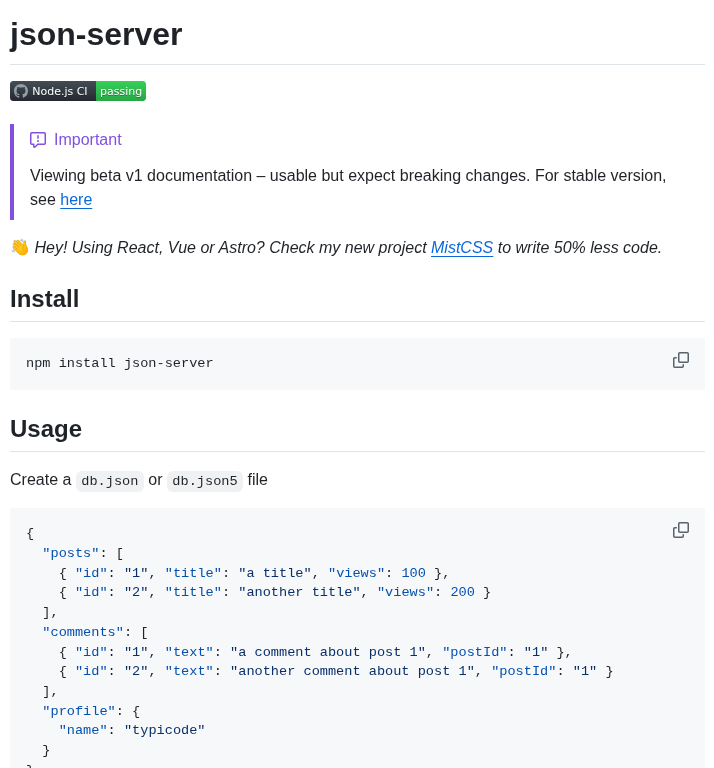Click the "another title" string

(x=299, y=592)
